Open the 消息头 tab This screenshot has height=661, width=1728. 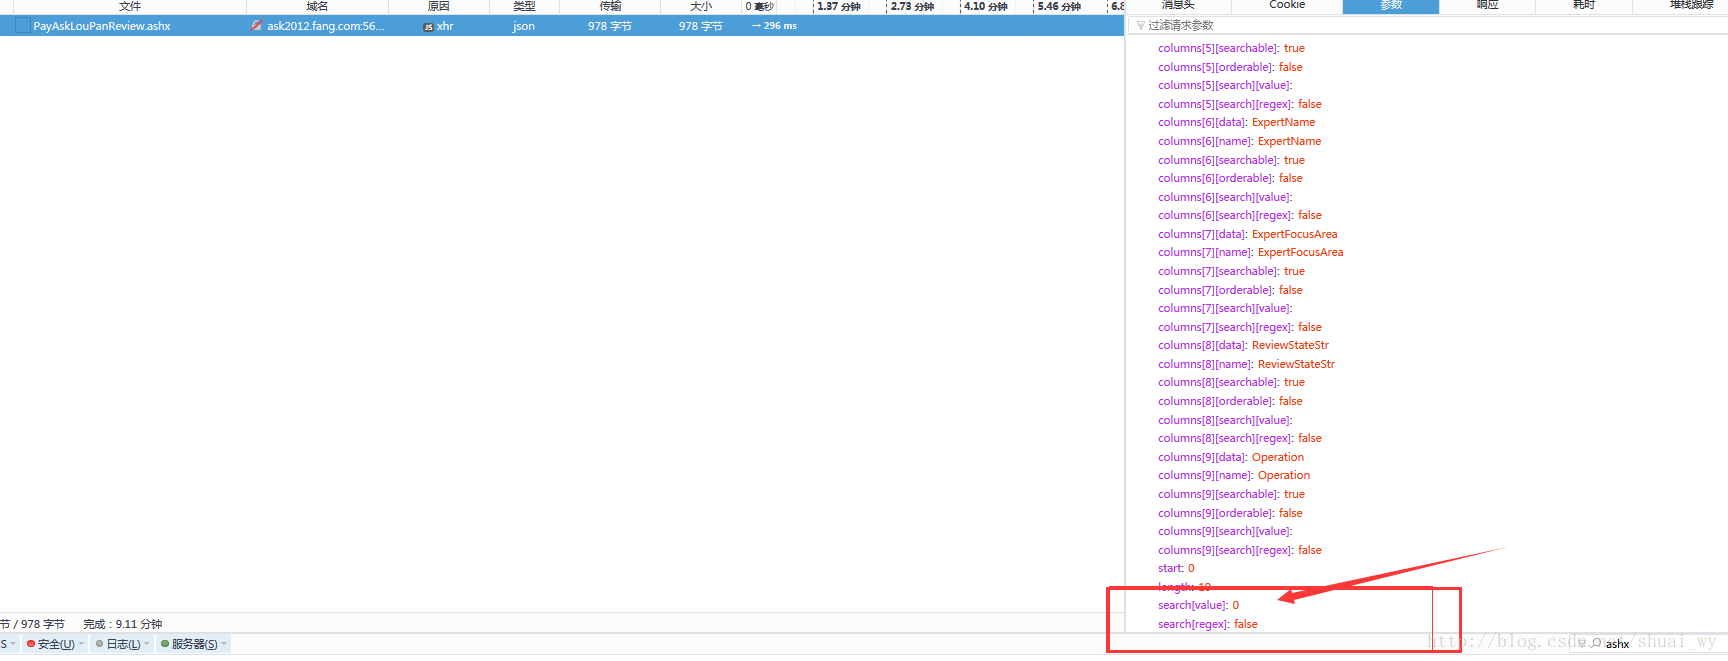1178,5
